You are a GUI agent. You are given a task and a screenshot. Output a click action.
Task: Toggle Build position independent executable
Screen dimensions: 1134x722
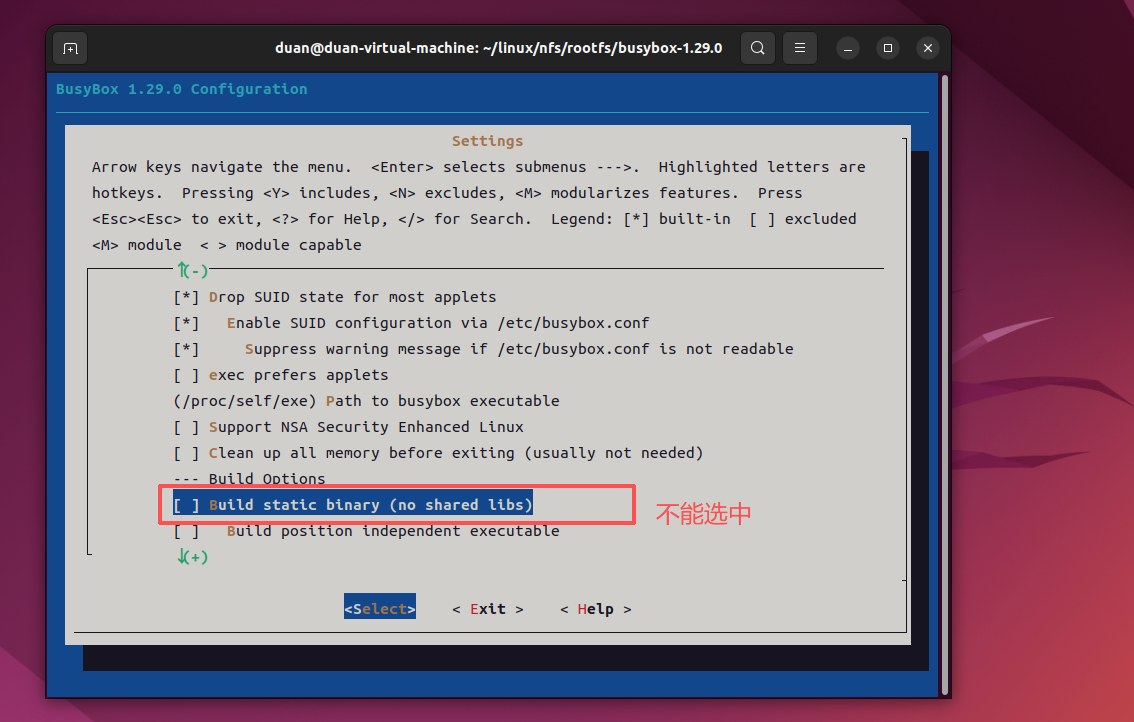[x=367, y=532]
